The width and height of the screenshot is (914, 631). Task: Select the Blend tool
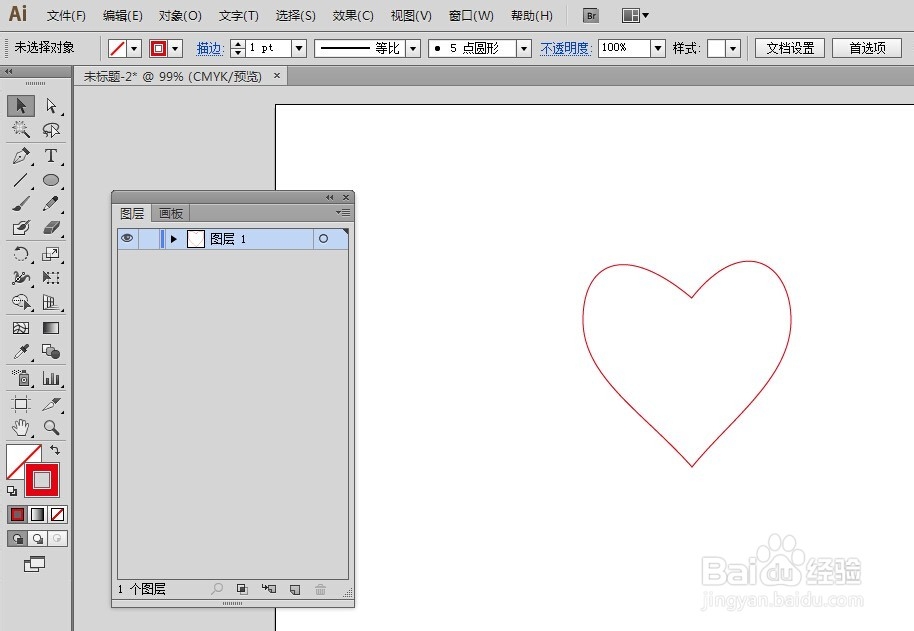51,352
